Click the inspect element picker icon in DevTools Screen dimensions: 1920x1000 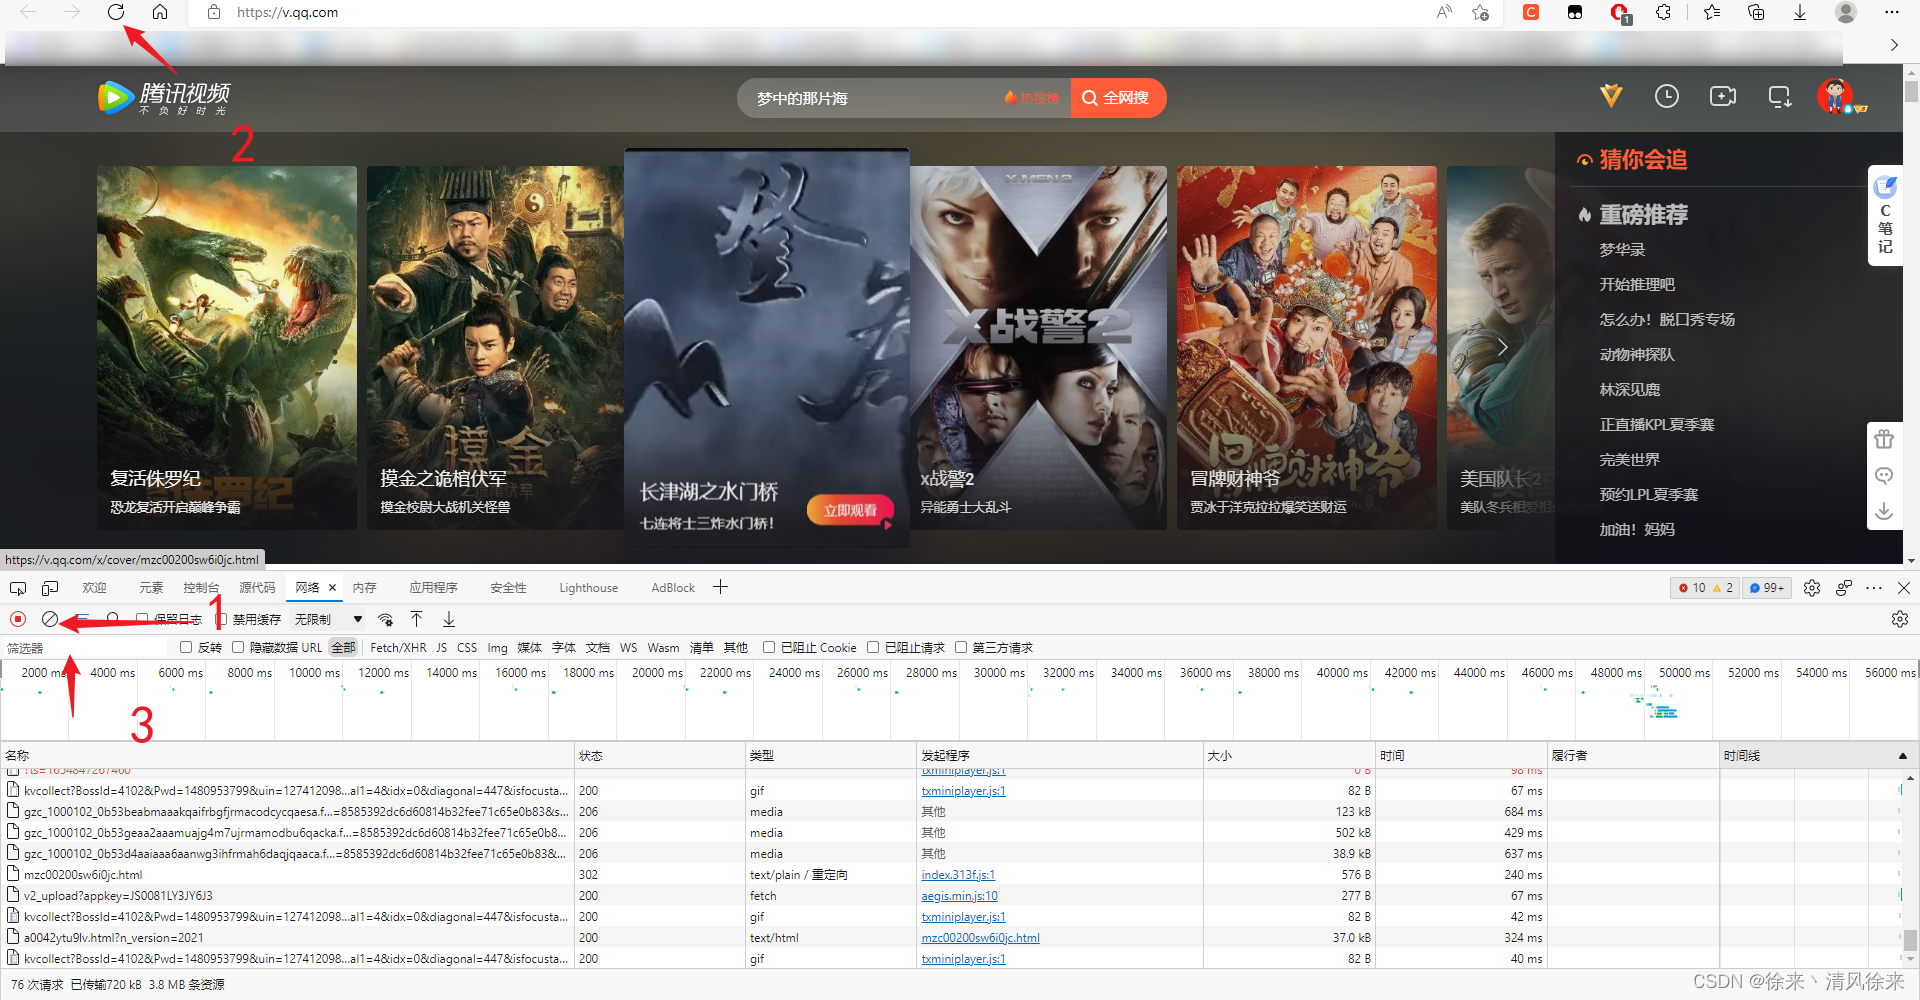coord(18,588)
